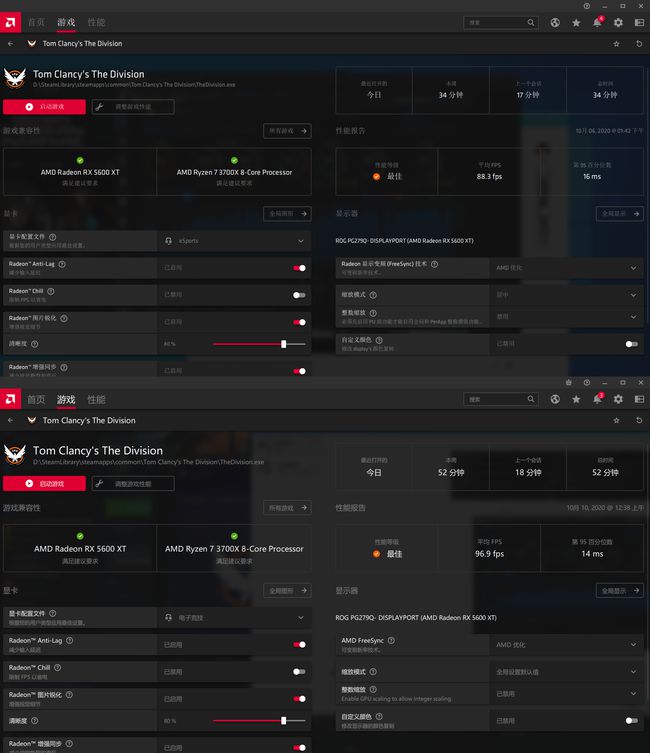Show Radeon Chill info icon in lower window
Viewport: 650px width, 753px height.
pyautogui.click(x=58, y=668)
